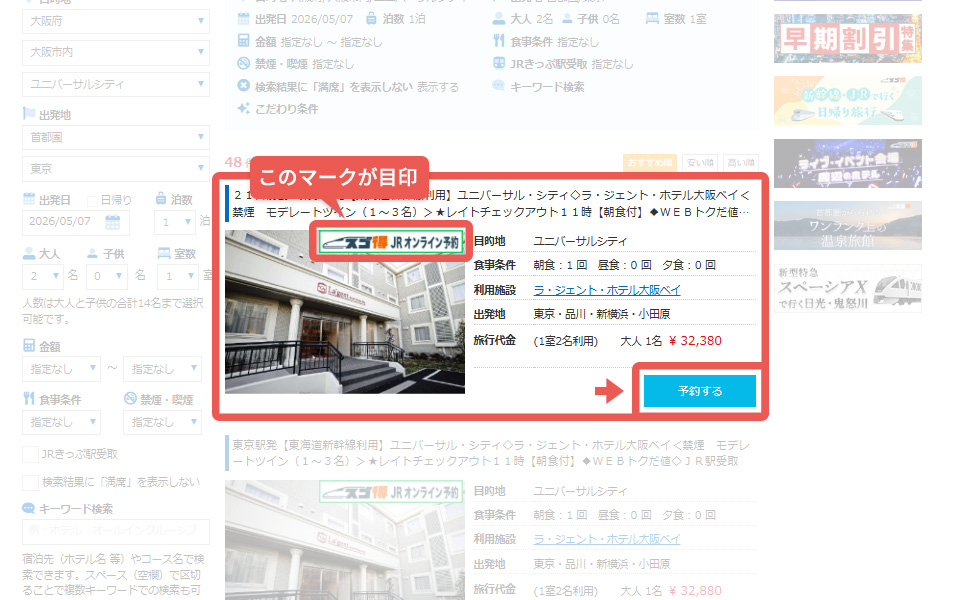Click the calculator icon beside 金額 sidebar label
Image resolution: width=958 pixels, height=600 pixels.
[29, 345]
